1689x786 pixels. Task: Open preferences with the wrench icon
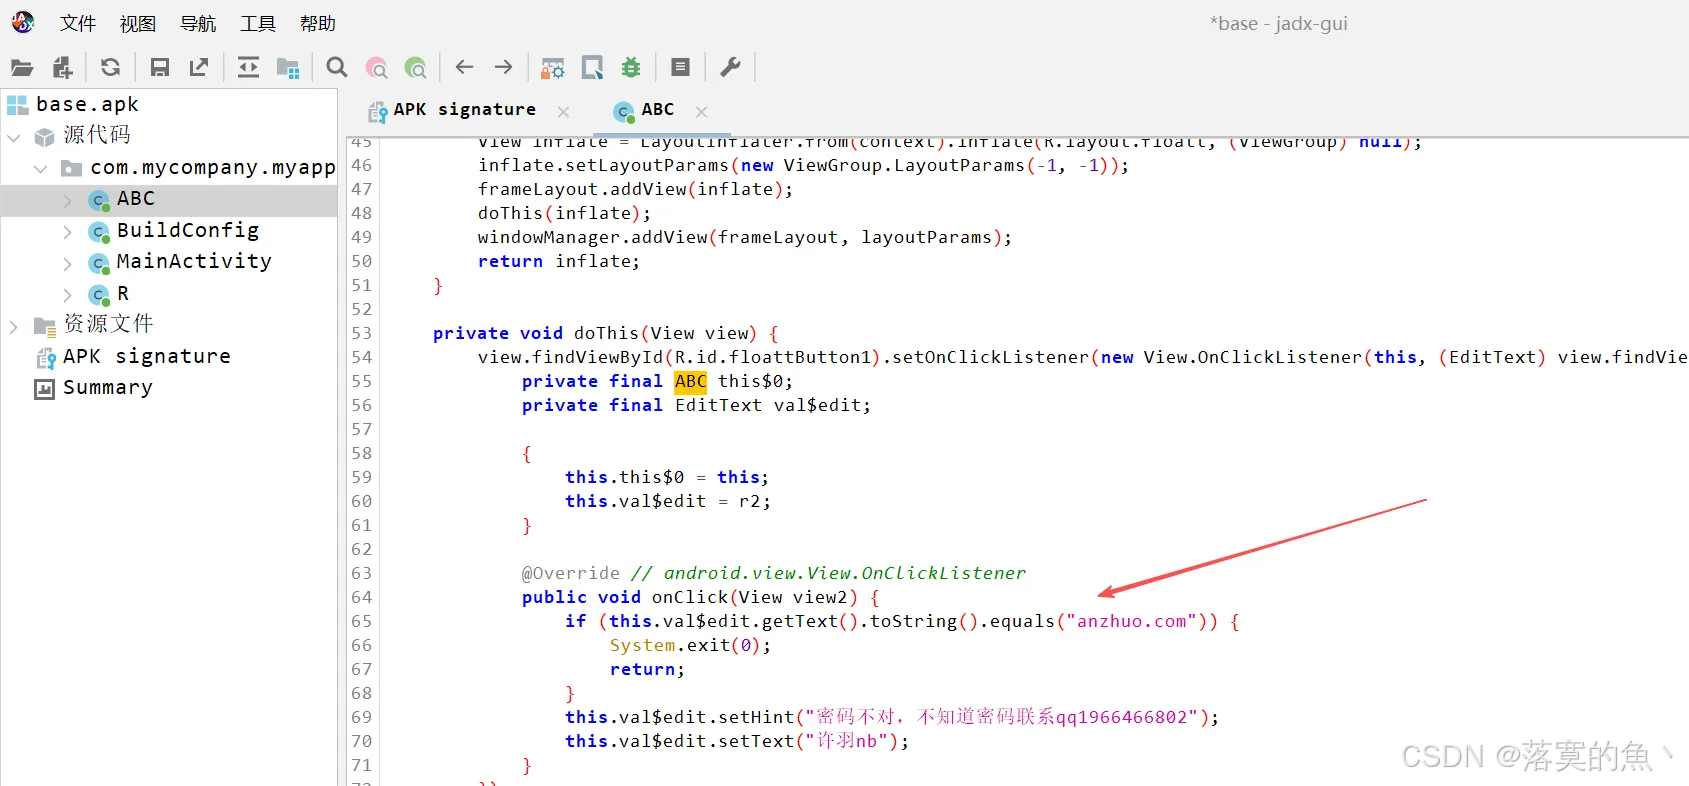pos(730,68)
